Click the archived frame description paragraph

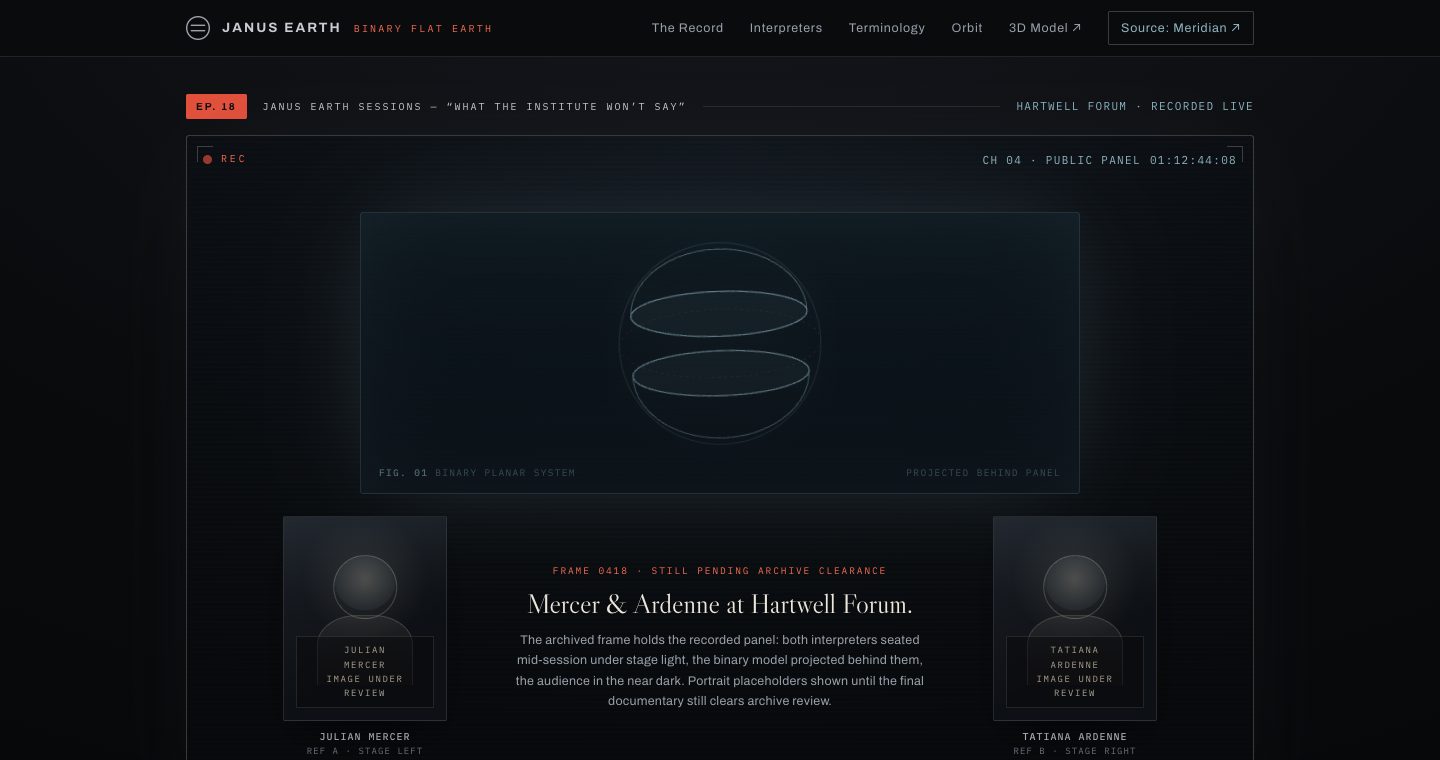720,670
